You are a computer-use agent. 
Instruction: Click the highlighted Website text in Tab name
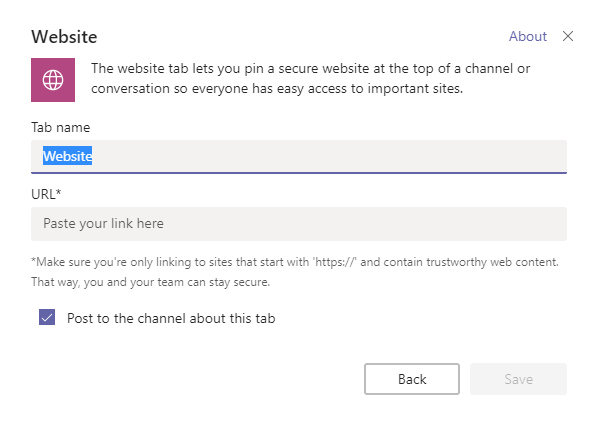[68, 156]
